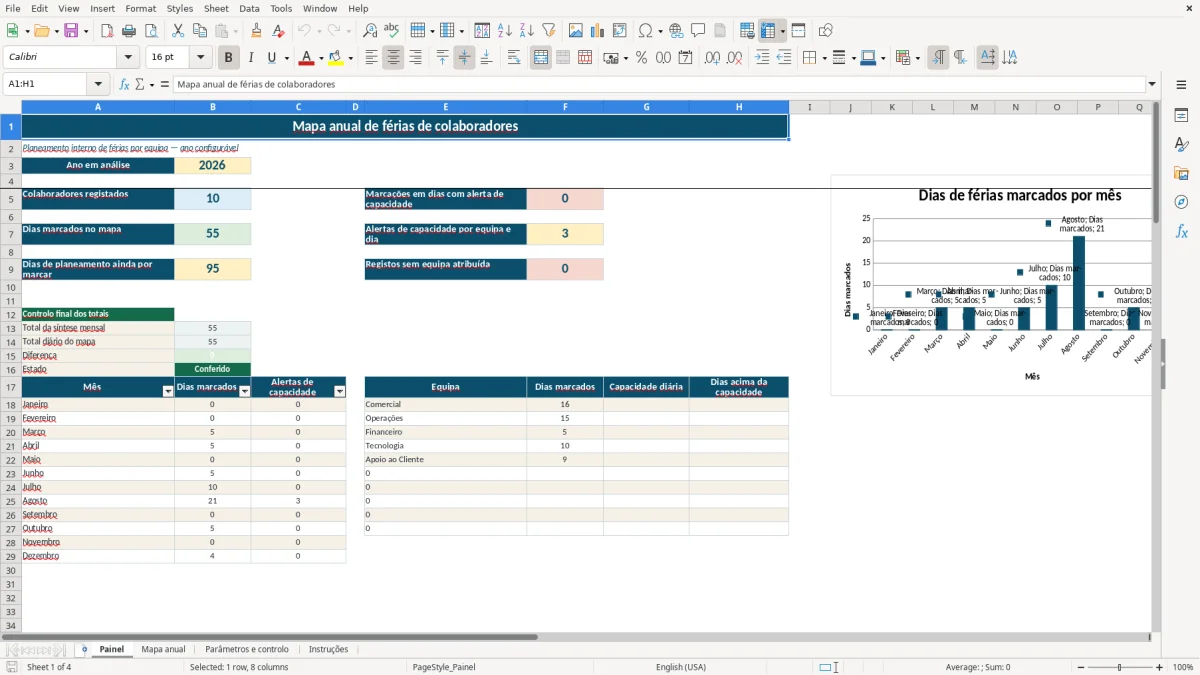This screenshot has height=675, width=1200.
Task: Click column header B
Action: tap(213, 107)
